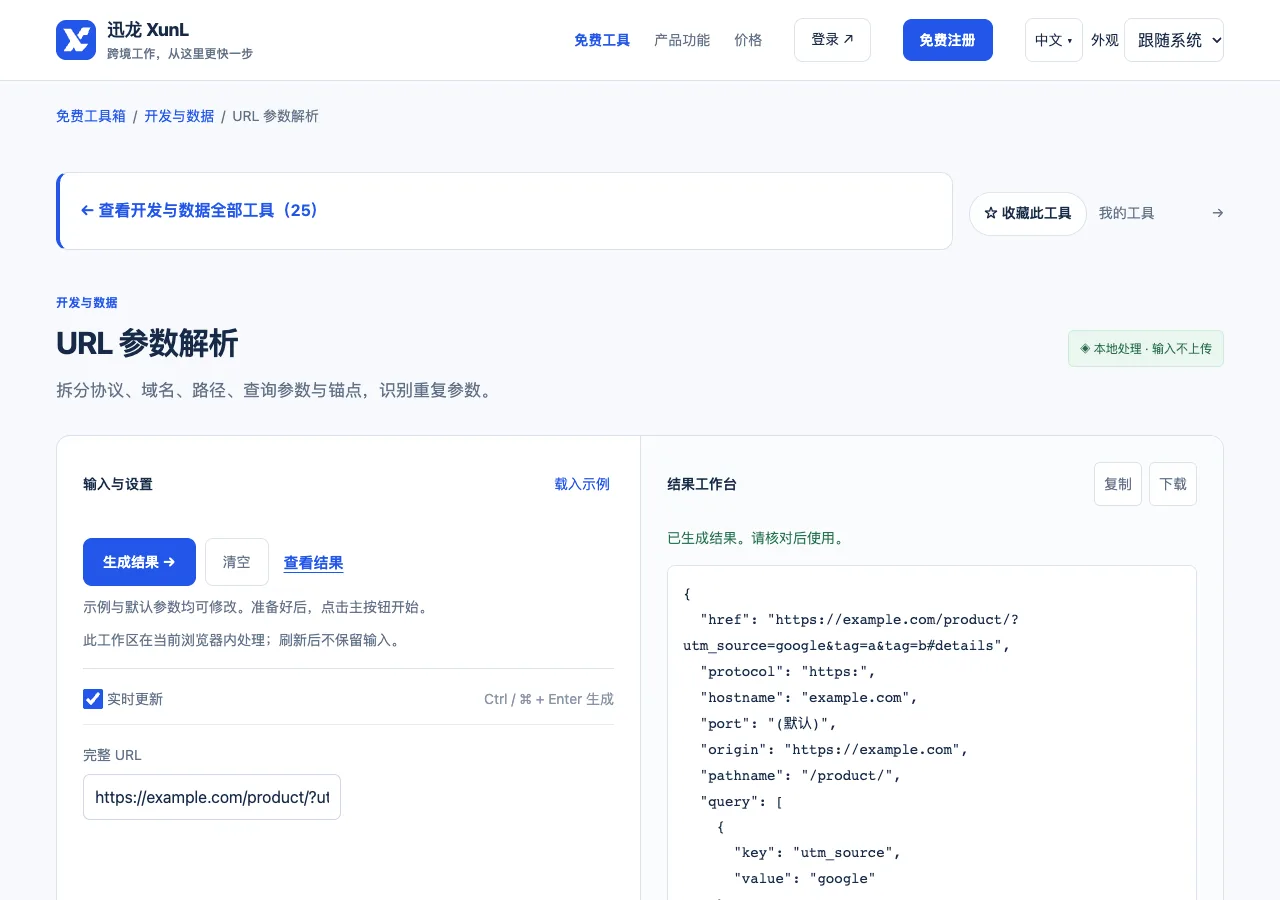The width and height of the screenshot is (1280, 900).
Task: Click the "origin": "https://example.com" line
Action: (834, 749)
